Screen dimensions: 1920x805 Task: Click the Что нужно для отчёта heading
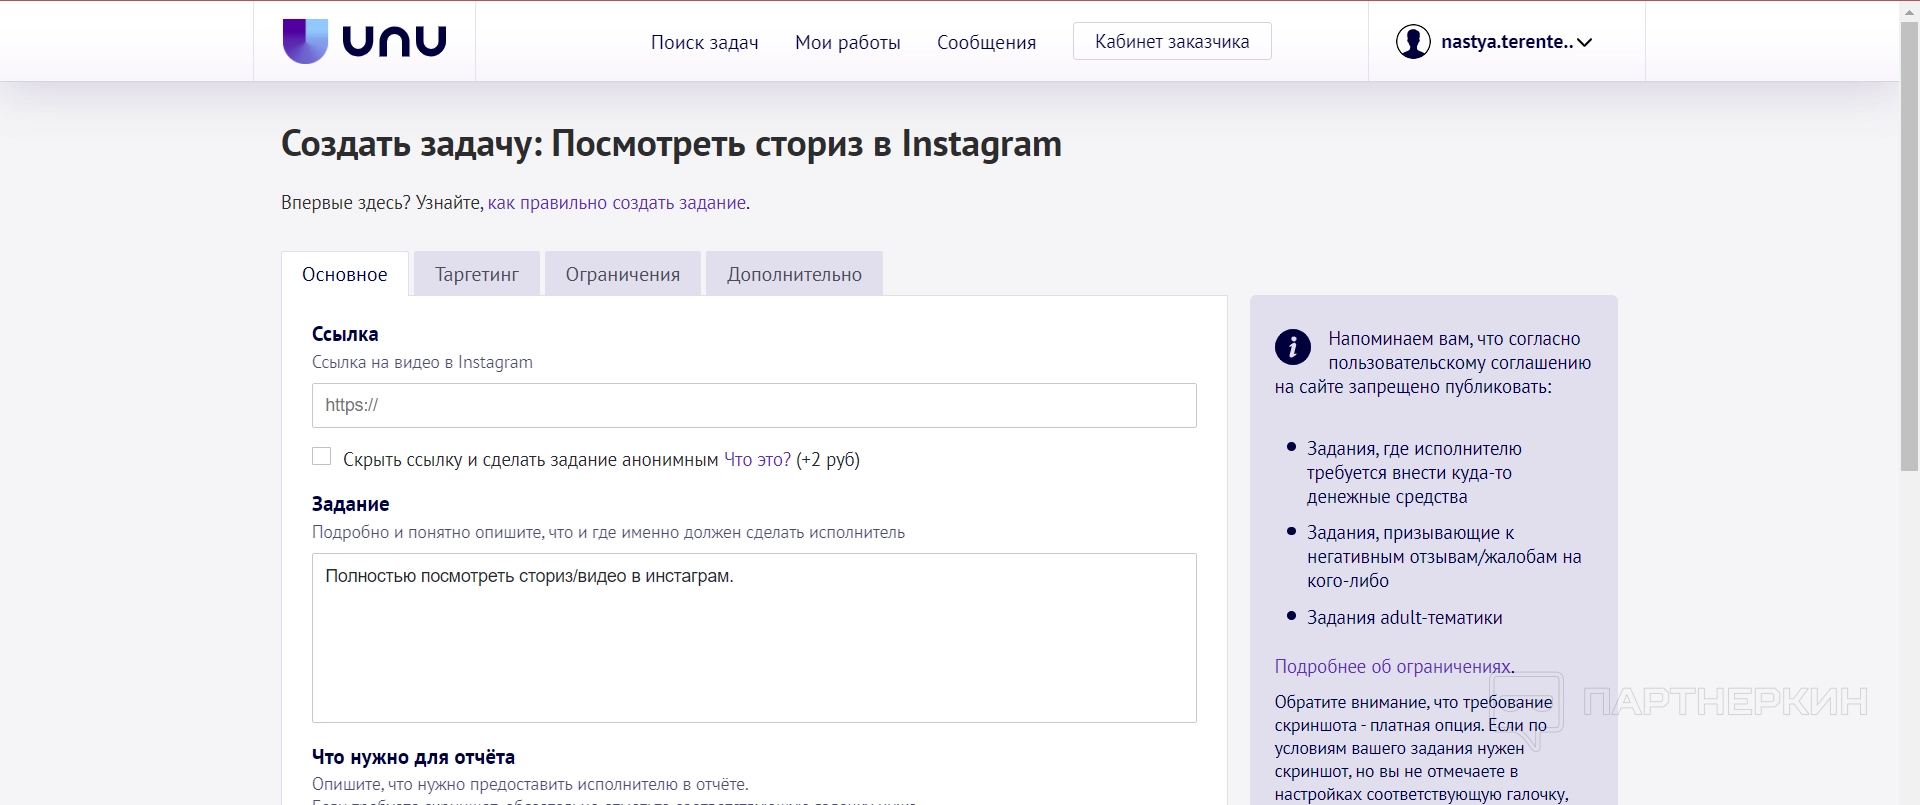413,757
